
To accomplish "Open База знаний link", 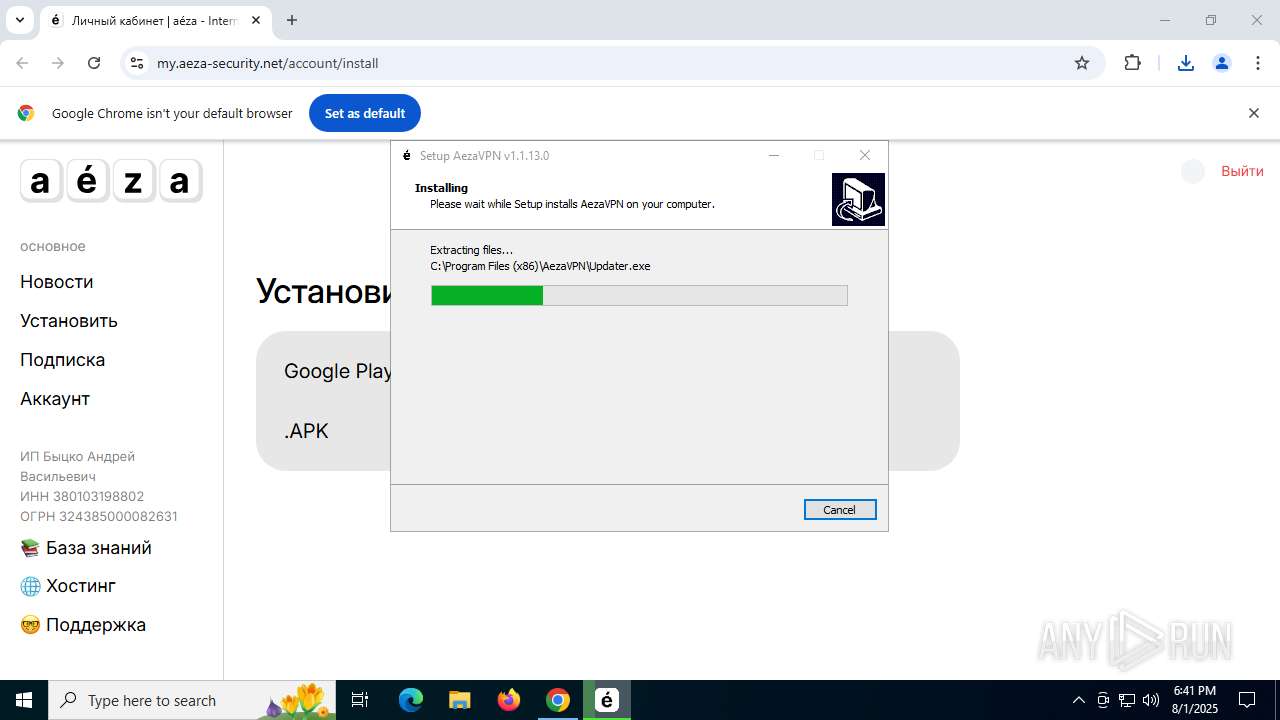I will 86,548.
